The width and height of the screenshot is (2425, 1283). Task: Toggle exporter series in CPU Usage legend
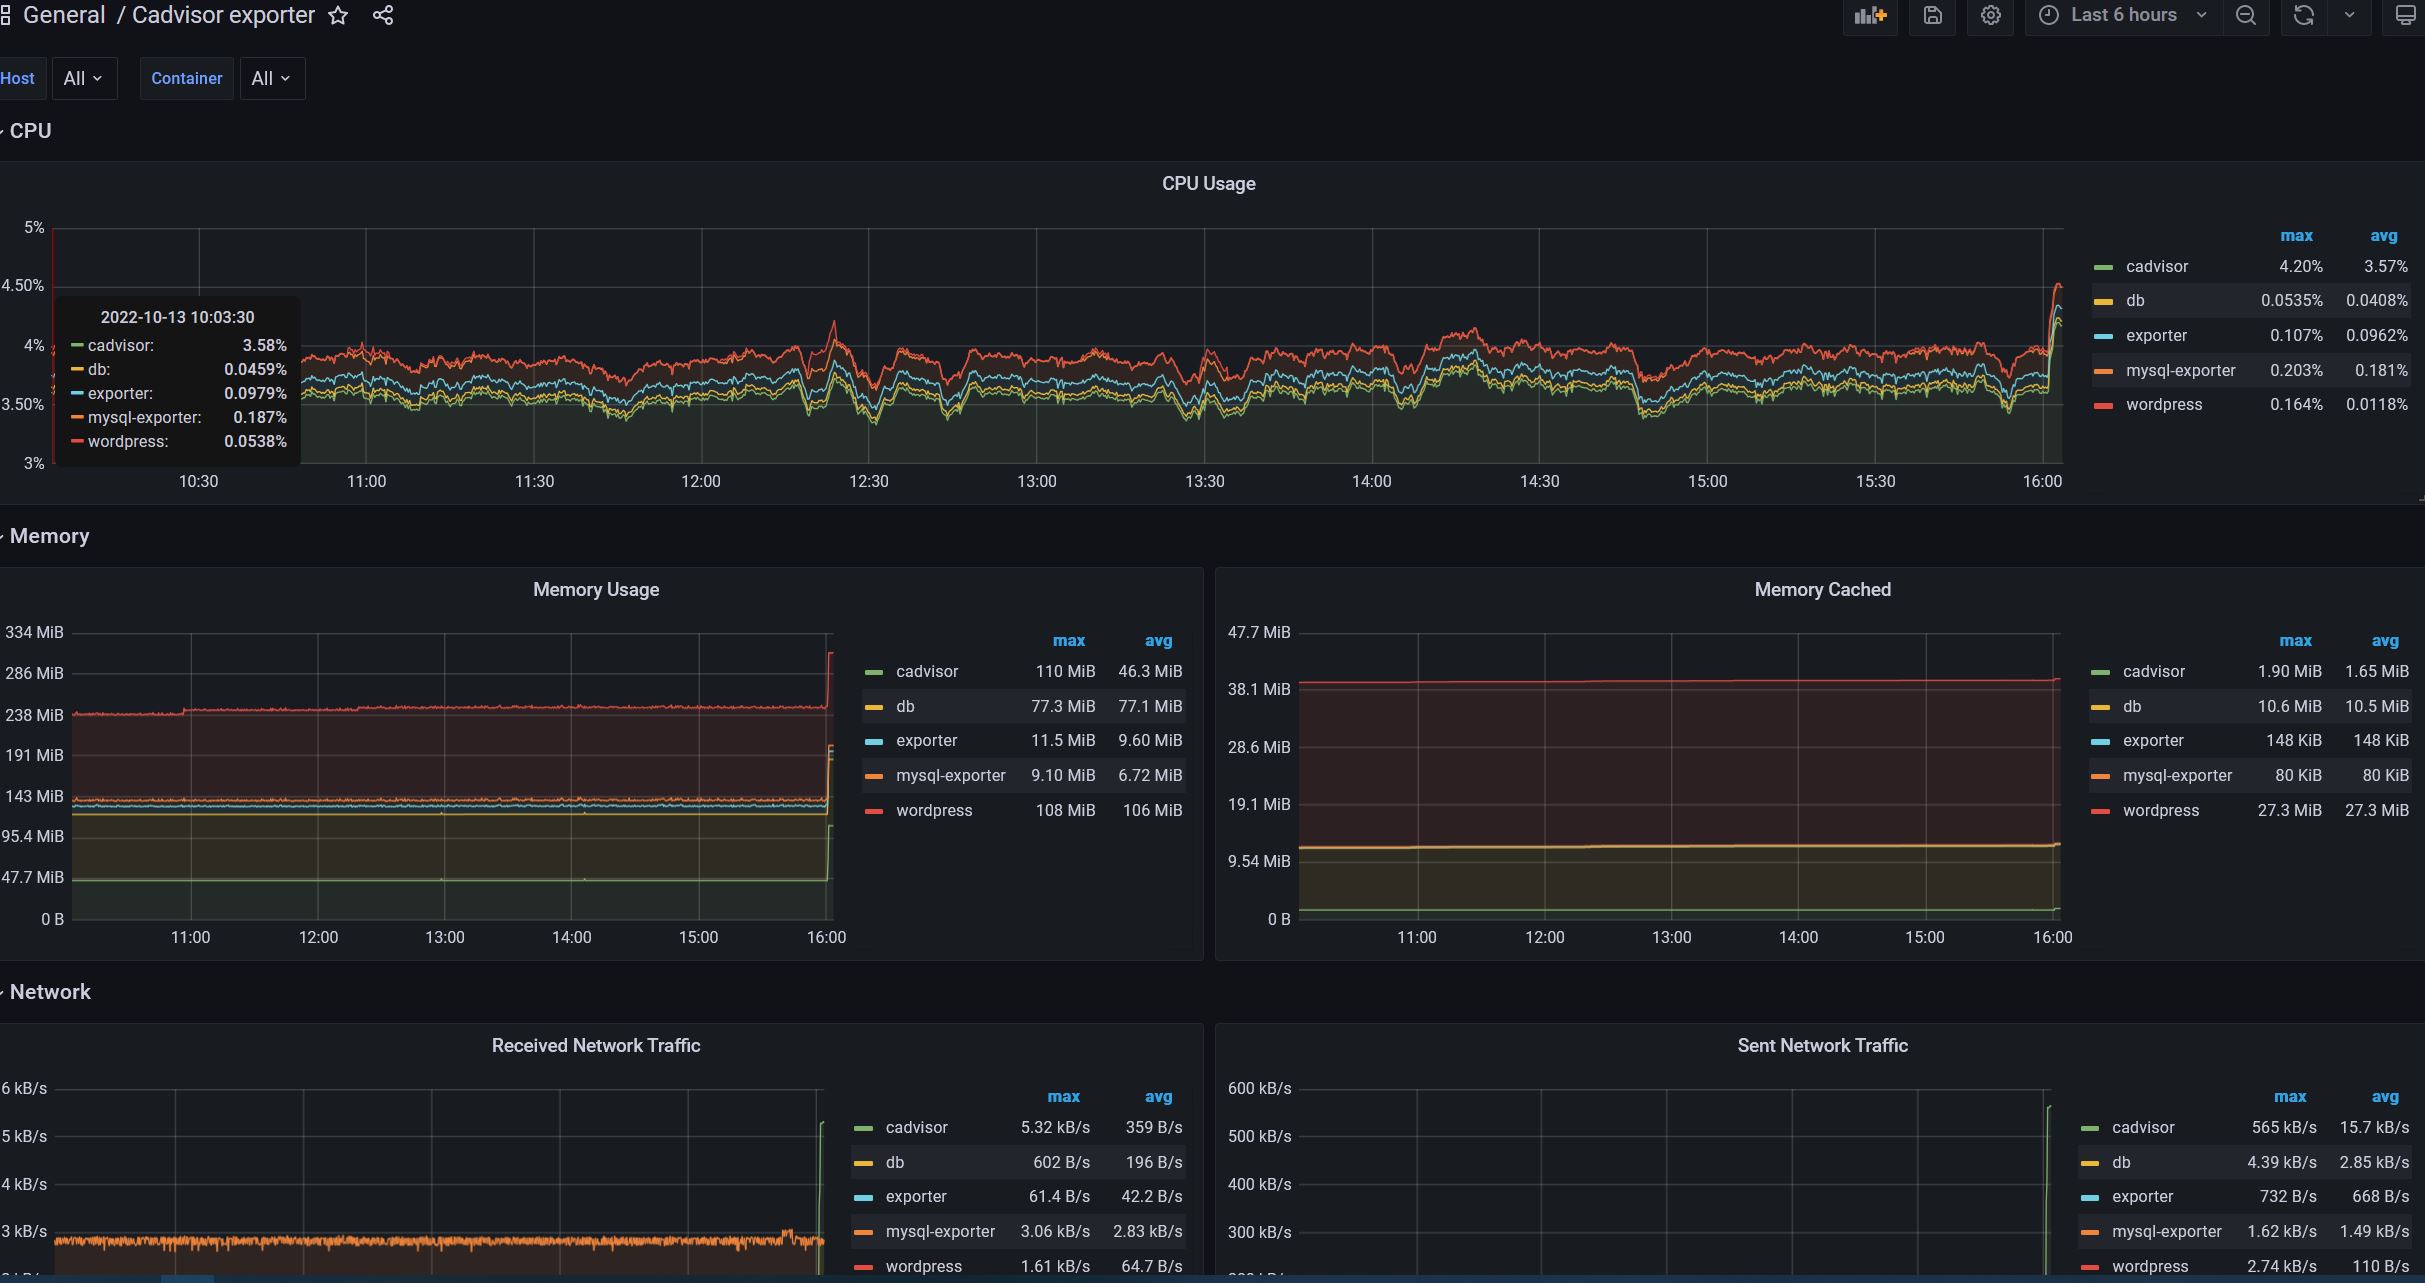coord(2156,336)
